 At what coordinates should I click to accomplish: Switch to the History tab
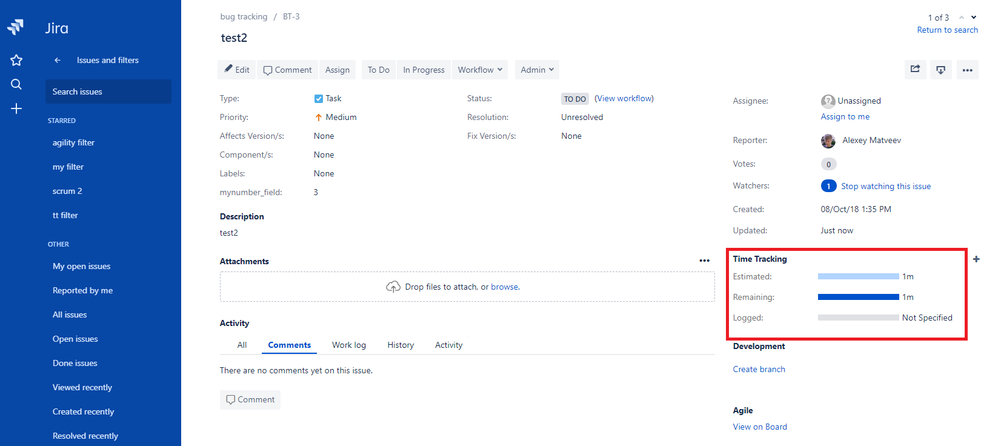click(400, 345)
